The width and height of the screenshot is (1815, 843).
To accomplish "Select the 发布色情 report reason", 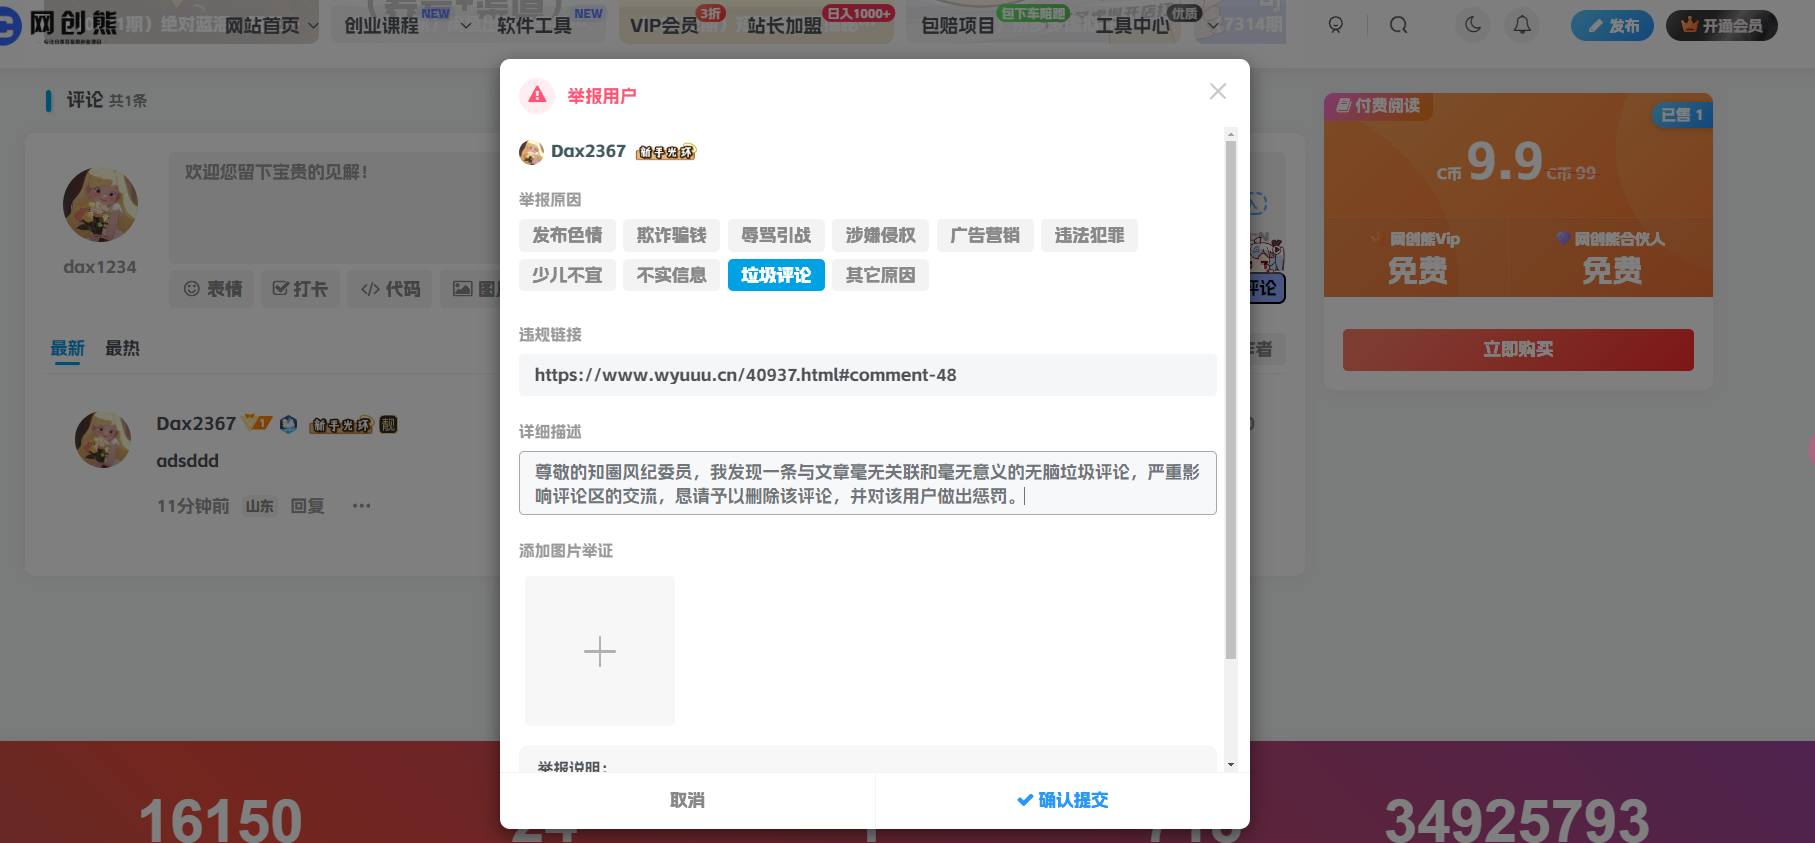I will (x=567, y=235).
